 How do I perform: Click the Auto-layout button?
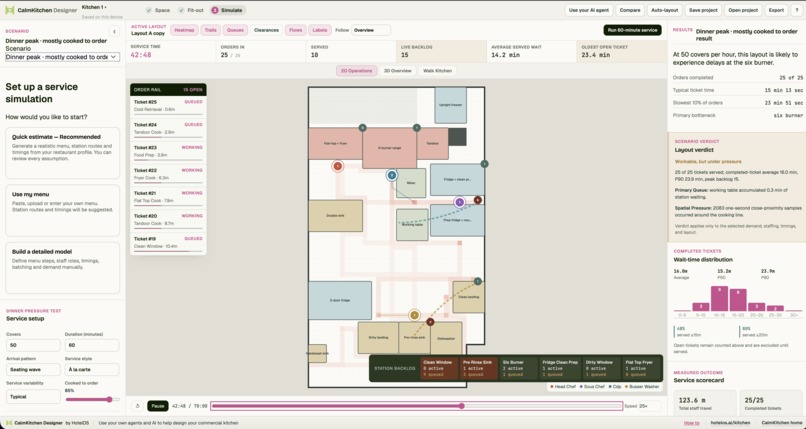(665, 10)
